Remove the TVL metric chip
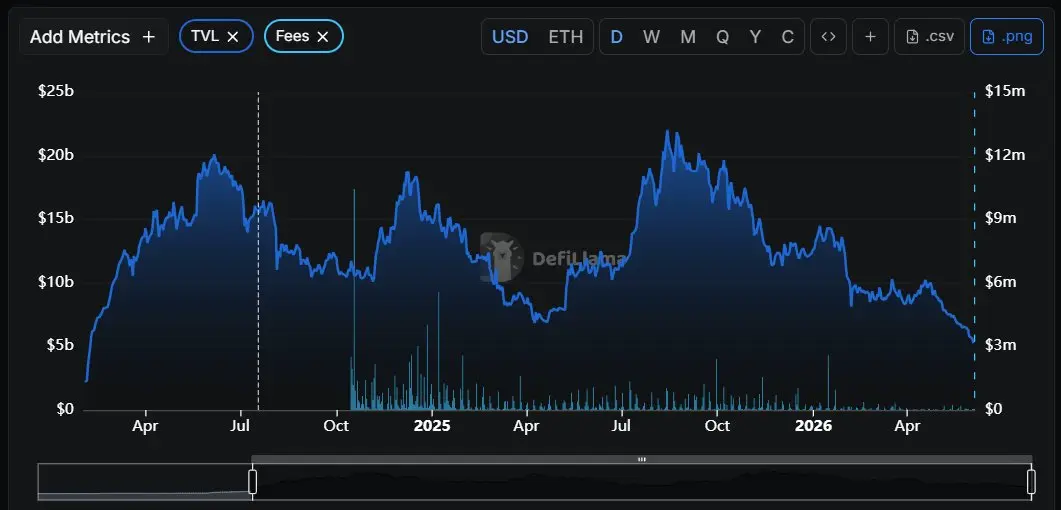Viewport: 1061px width, 510px height. pos(233,37)
